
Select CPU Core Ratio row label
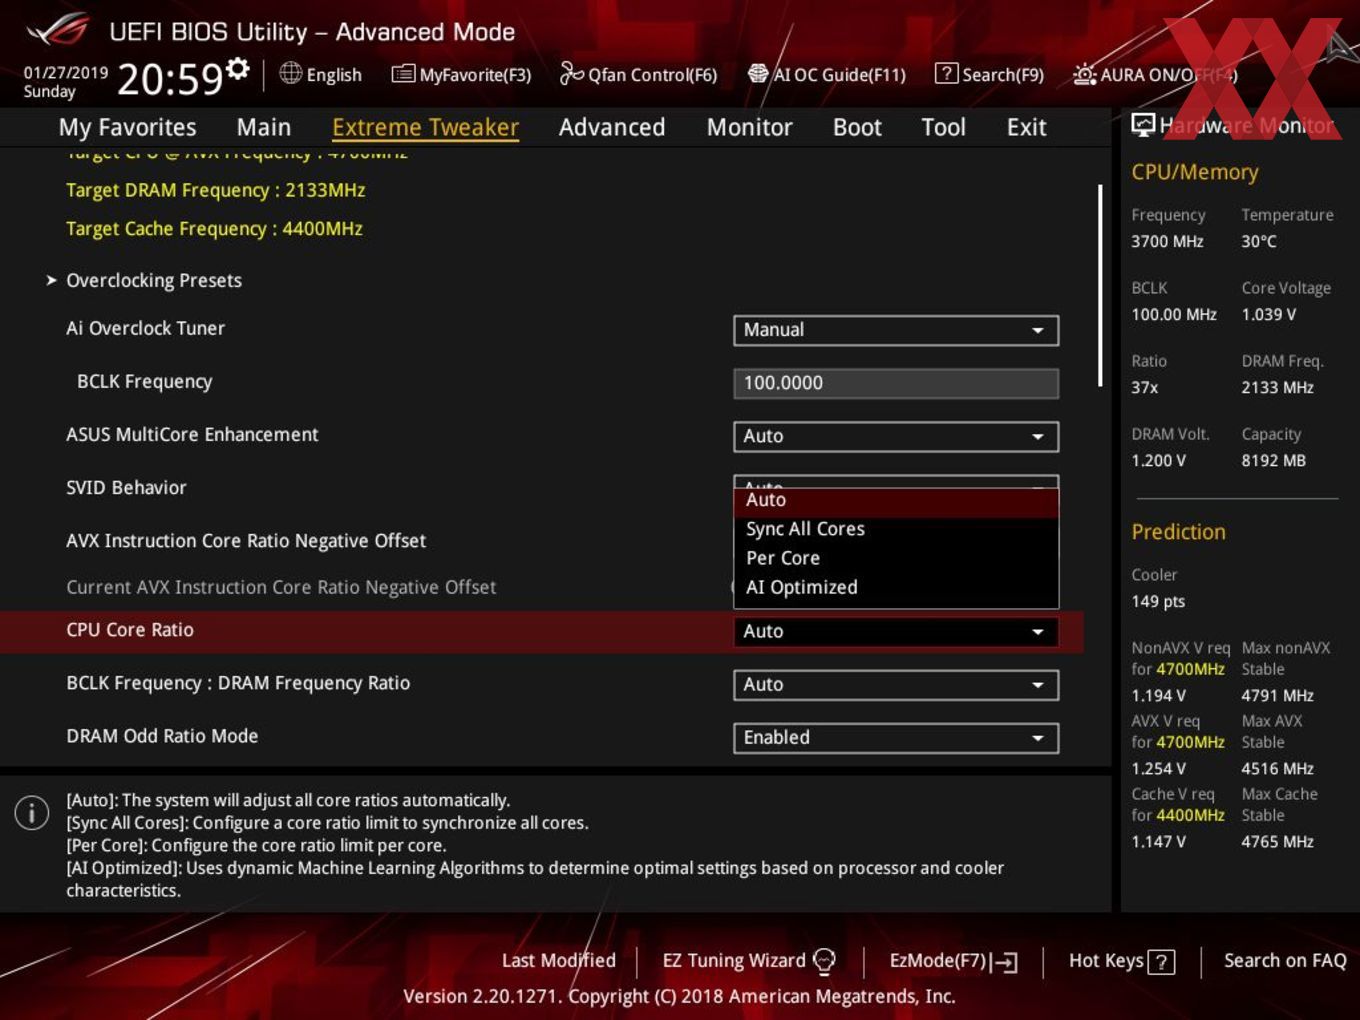(130, 630)
